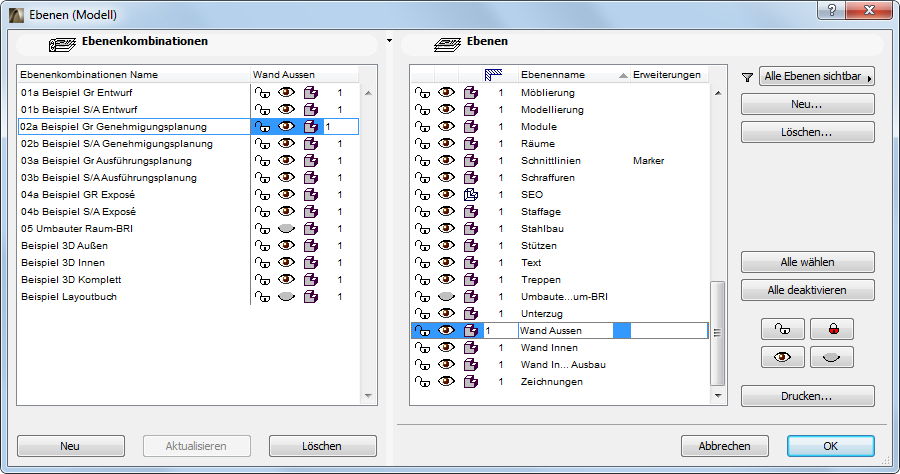900x474 pixels.
Task: Collapse panel with the black triangle arrow
Action: [389, 41]
